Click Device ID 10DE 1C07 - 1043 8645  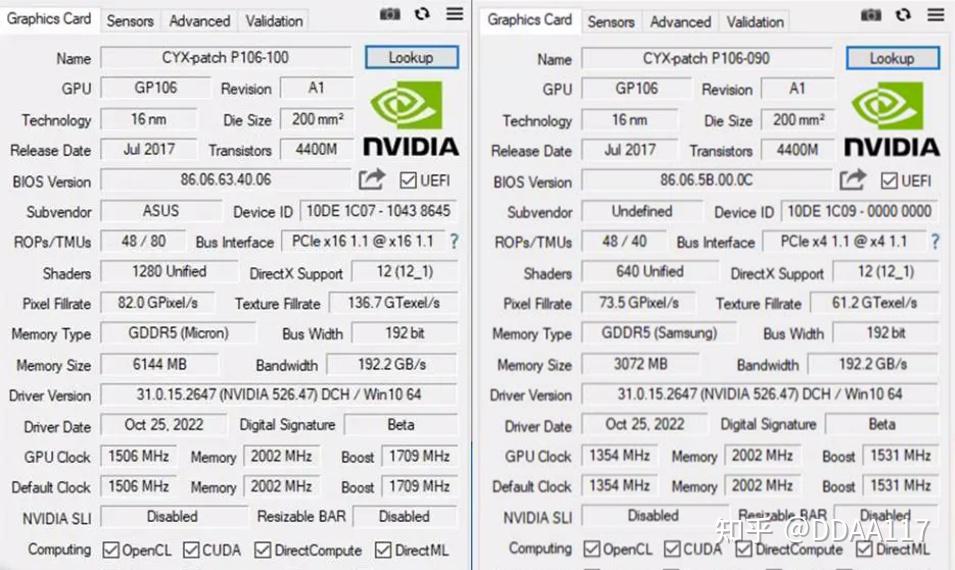point(378,211)
